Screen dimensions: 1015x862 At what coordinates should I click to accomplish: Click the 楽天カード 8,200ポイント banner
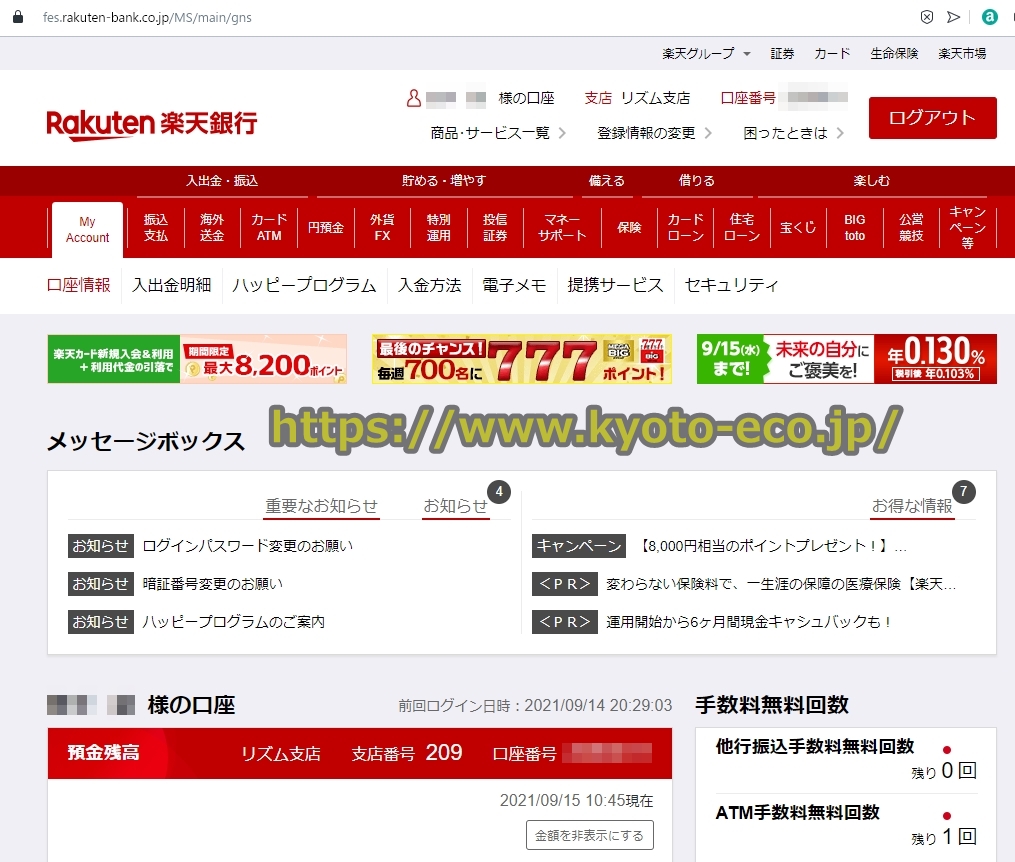(x=197, y=359)
